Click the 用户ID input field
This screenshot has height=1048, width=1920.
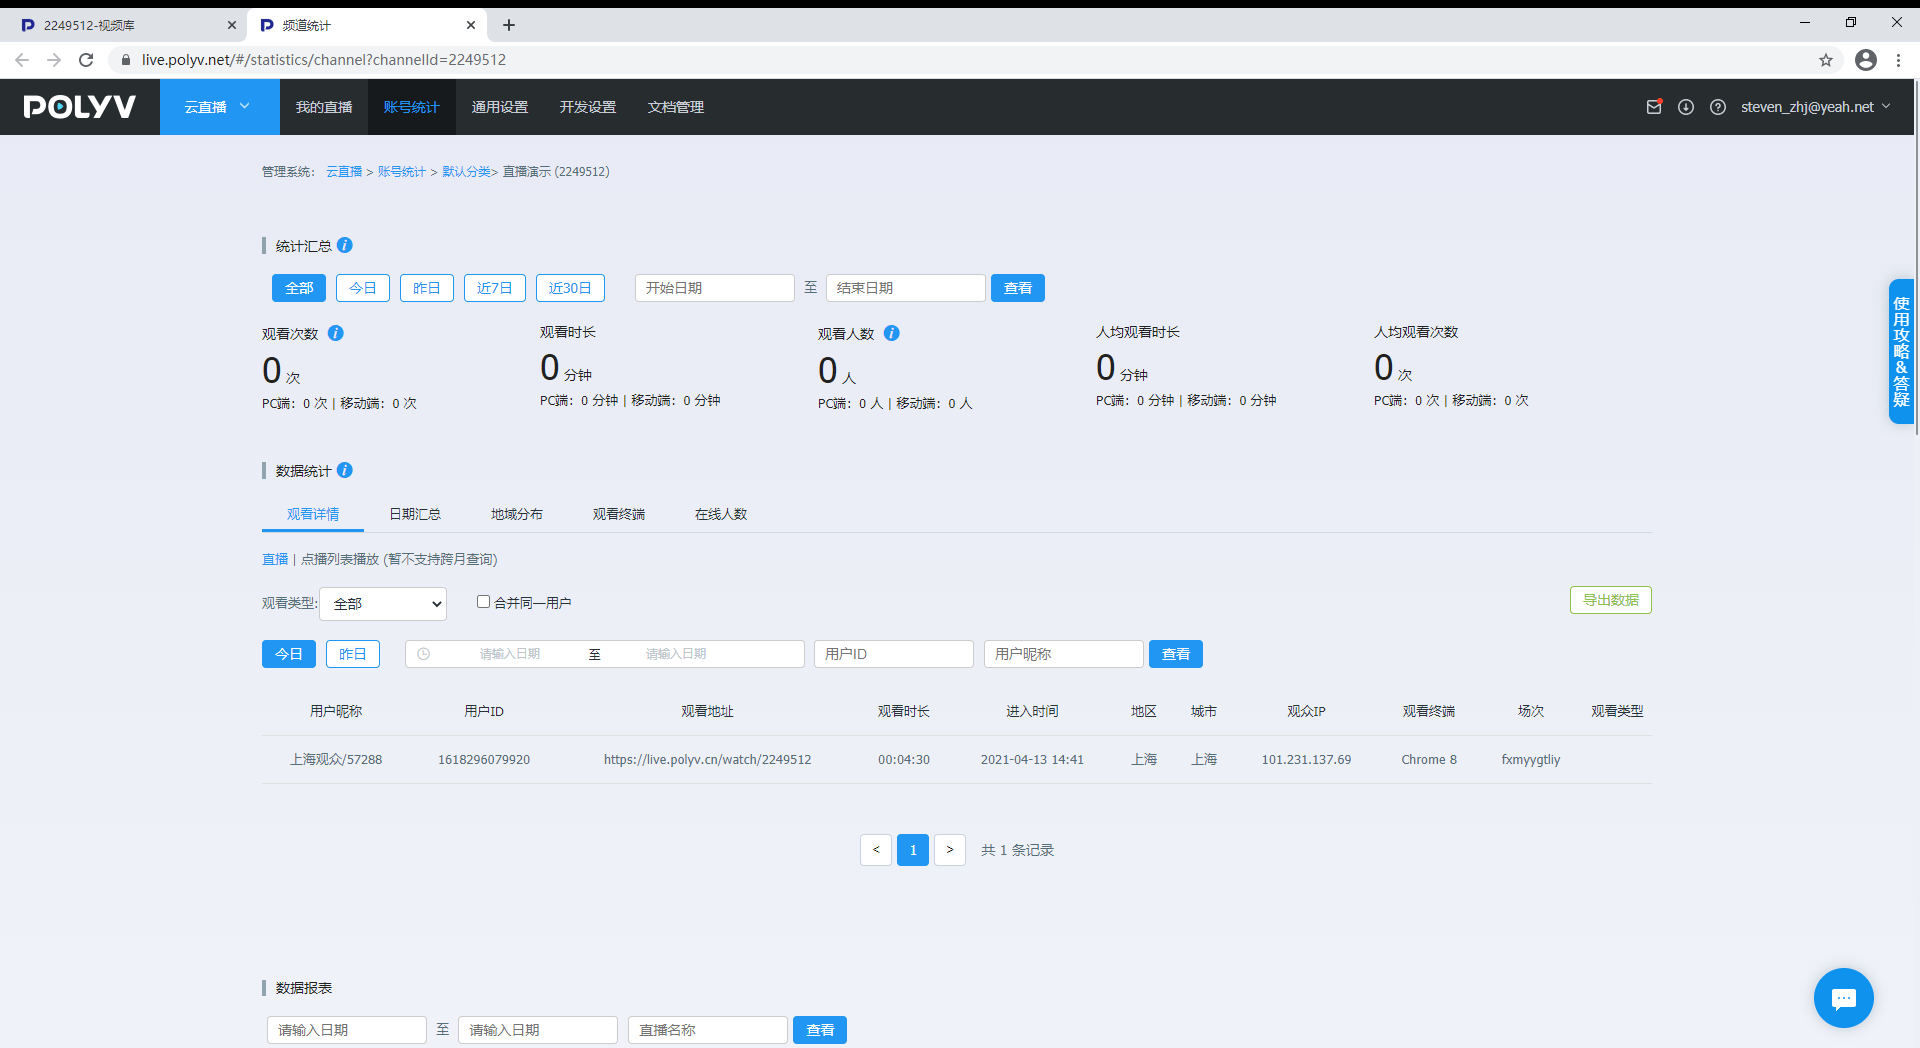(893, 654)
